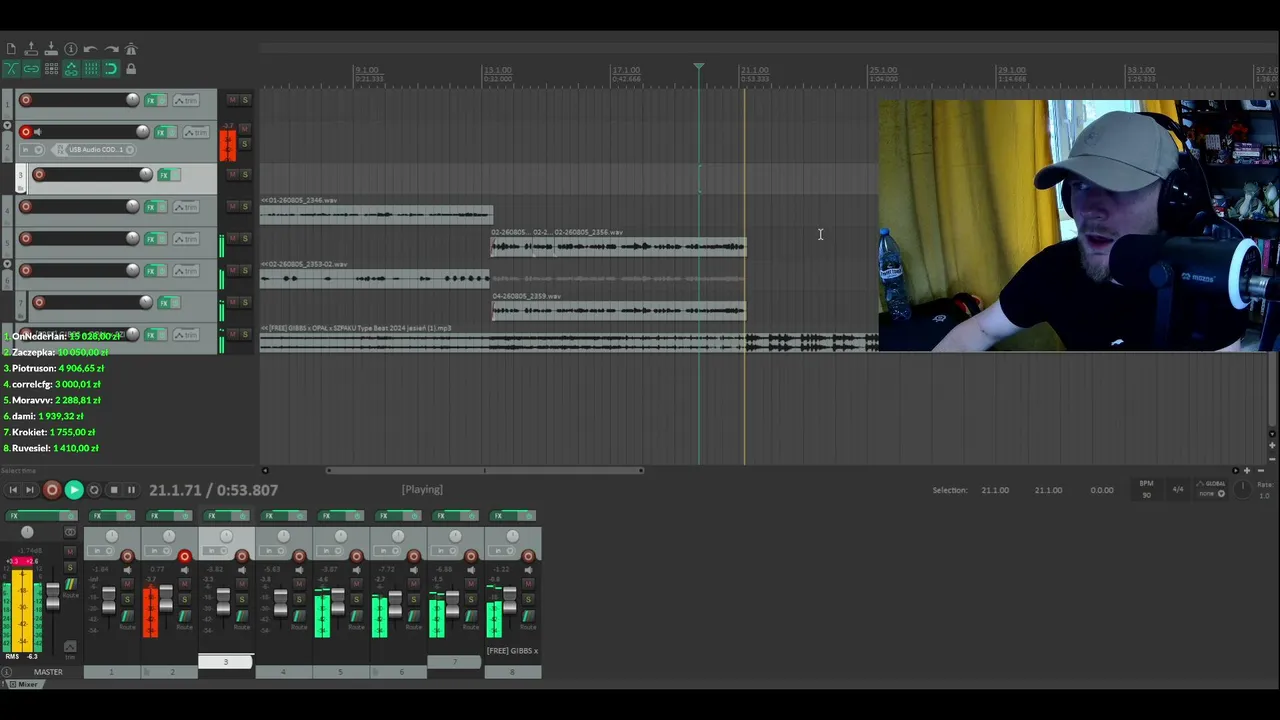Click the horizontal zoom in plus button
Viewport: 1280px width, 720px height.
[1248, 470]
